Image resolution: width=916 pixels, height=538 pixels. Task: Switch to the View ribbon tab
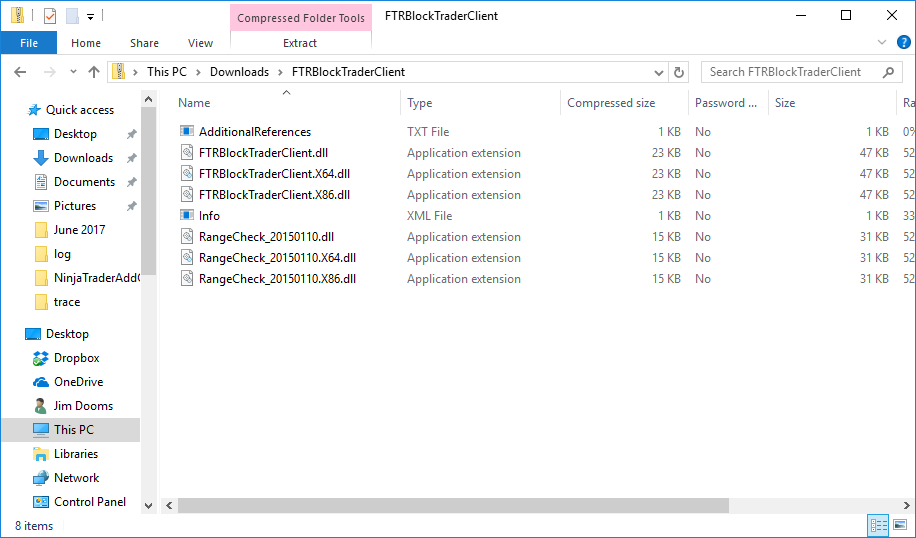(200, 43)
